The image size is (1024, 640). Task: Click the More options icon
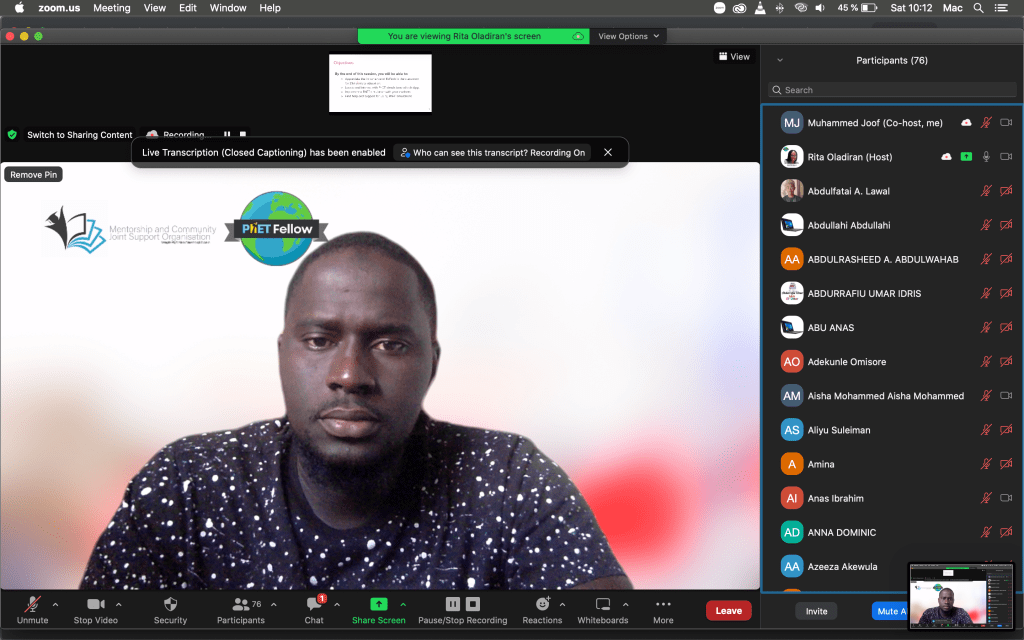663,605
